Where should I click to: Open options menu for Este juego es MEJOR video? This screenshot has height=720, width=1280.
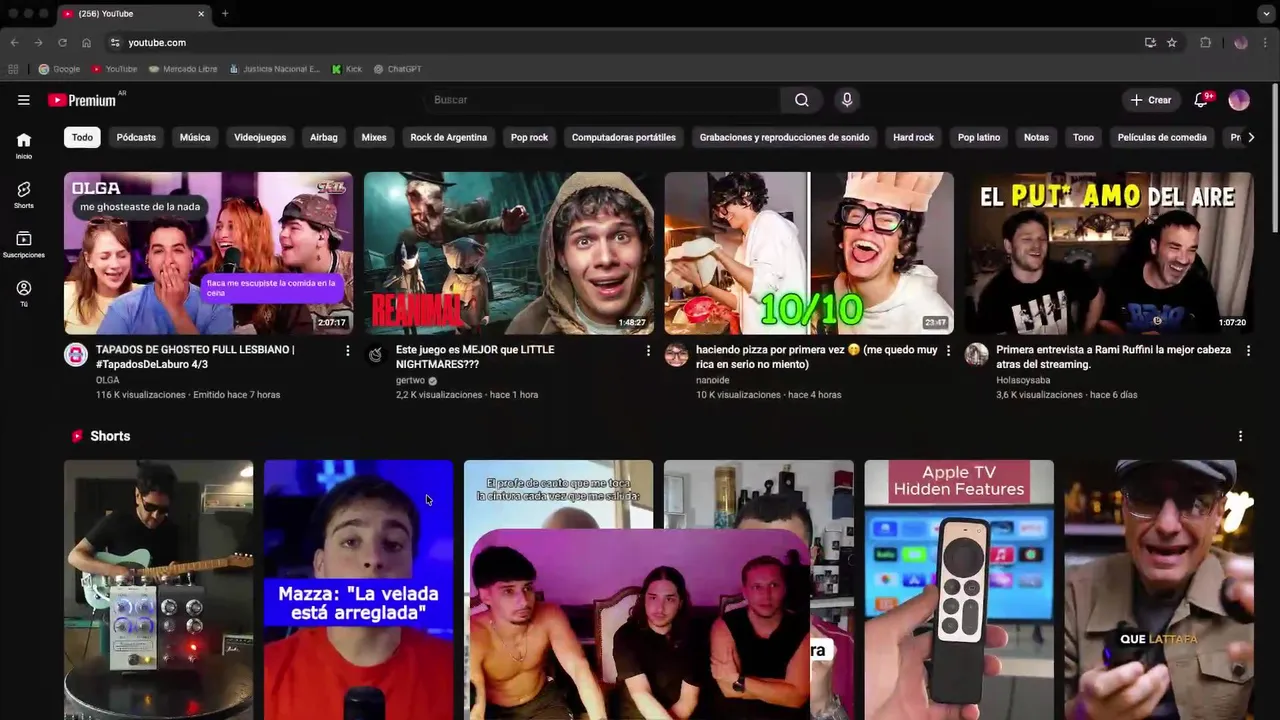point(648,351)
